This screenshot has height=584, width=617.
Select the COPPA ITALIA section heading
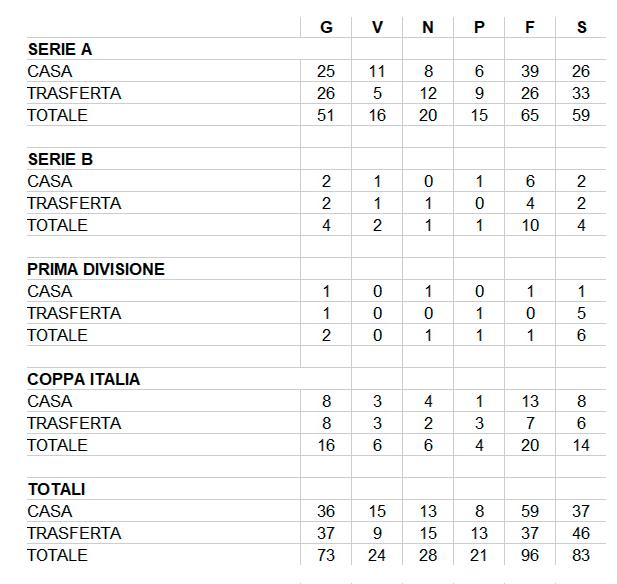tap(84, 379)
